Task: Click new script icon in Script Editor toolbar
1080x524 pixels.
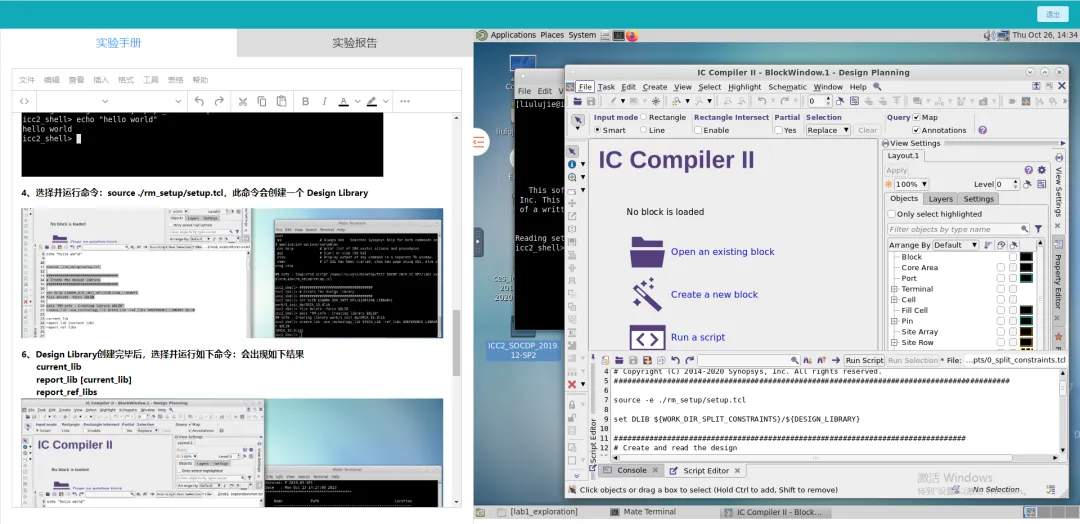Action: pos(605,360)
